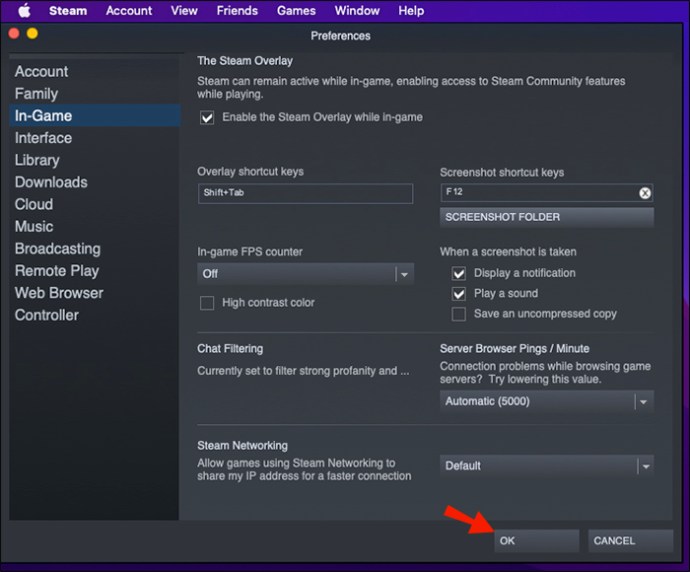Viewport: 690px width, 572px height.
Task: Open the Downloads preferences section
Action: pyautogui.click(x=95, y=182)
